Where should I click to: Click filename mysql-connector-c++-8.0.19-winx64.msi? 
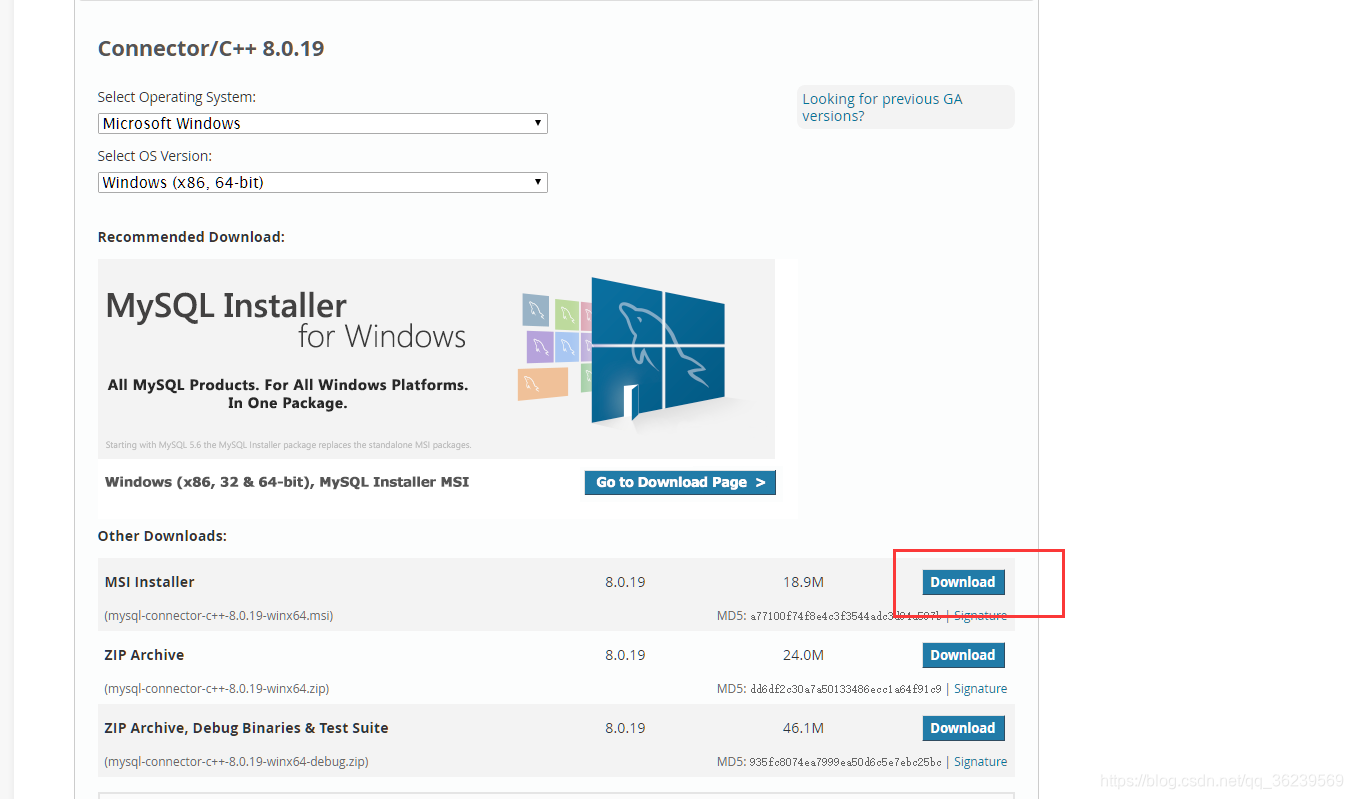click(x=219, y=616)
